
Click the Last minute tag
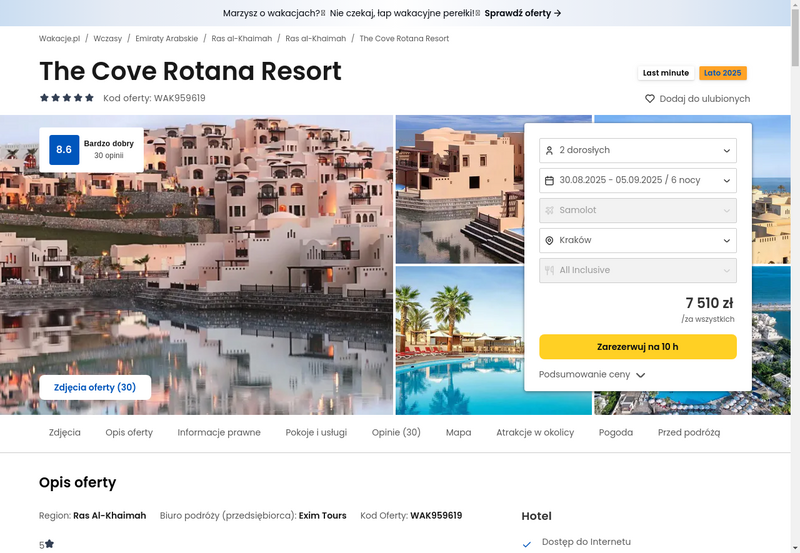pyautogui.click(x=666, y=73)
